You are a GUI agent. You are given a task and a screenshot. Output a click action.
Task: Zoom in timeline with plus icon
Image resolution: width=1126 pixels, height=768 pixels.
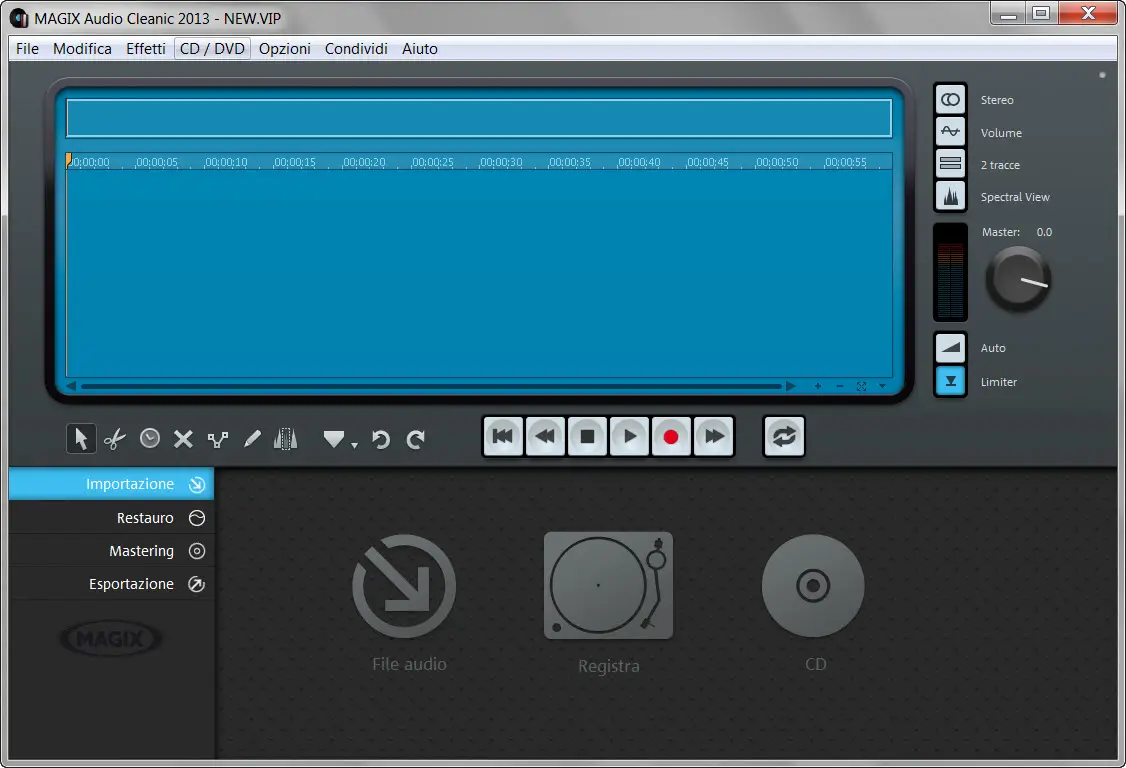[x=818, y=387]
